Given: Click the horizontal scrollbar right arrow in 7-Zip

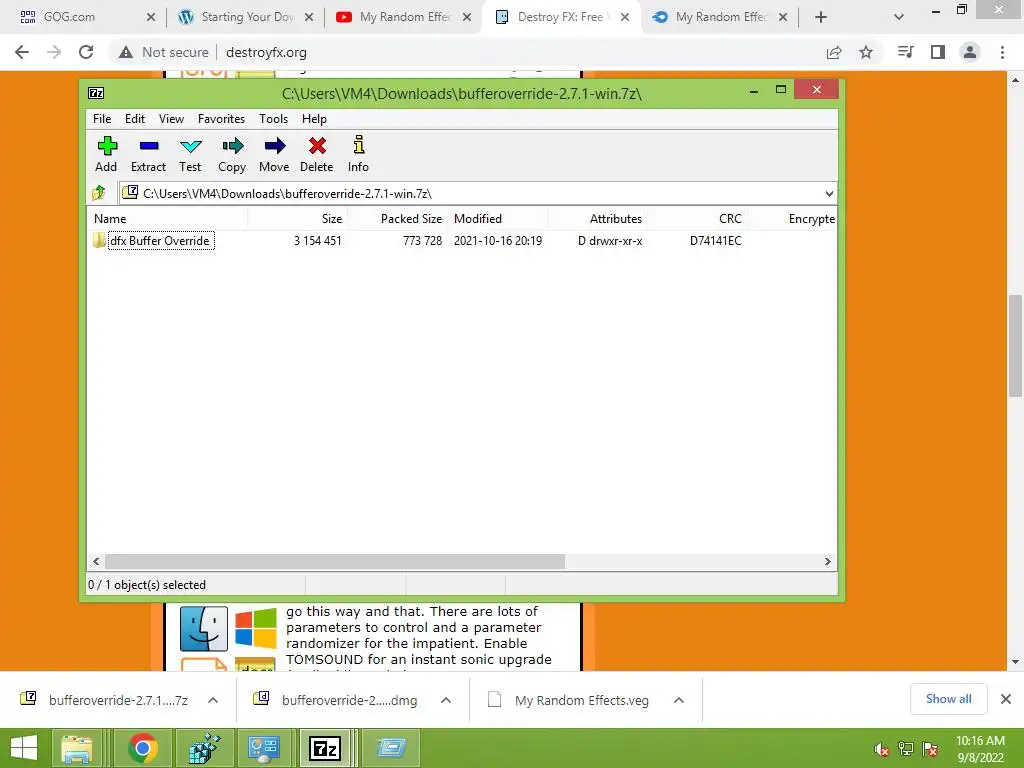Looking at the screenshot, I should 827,561.
